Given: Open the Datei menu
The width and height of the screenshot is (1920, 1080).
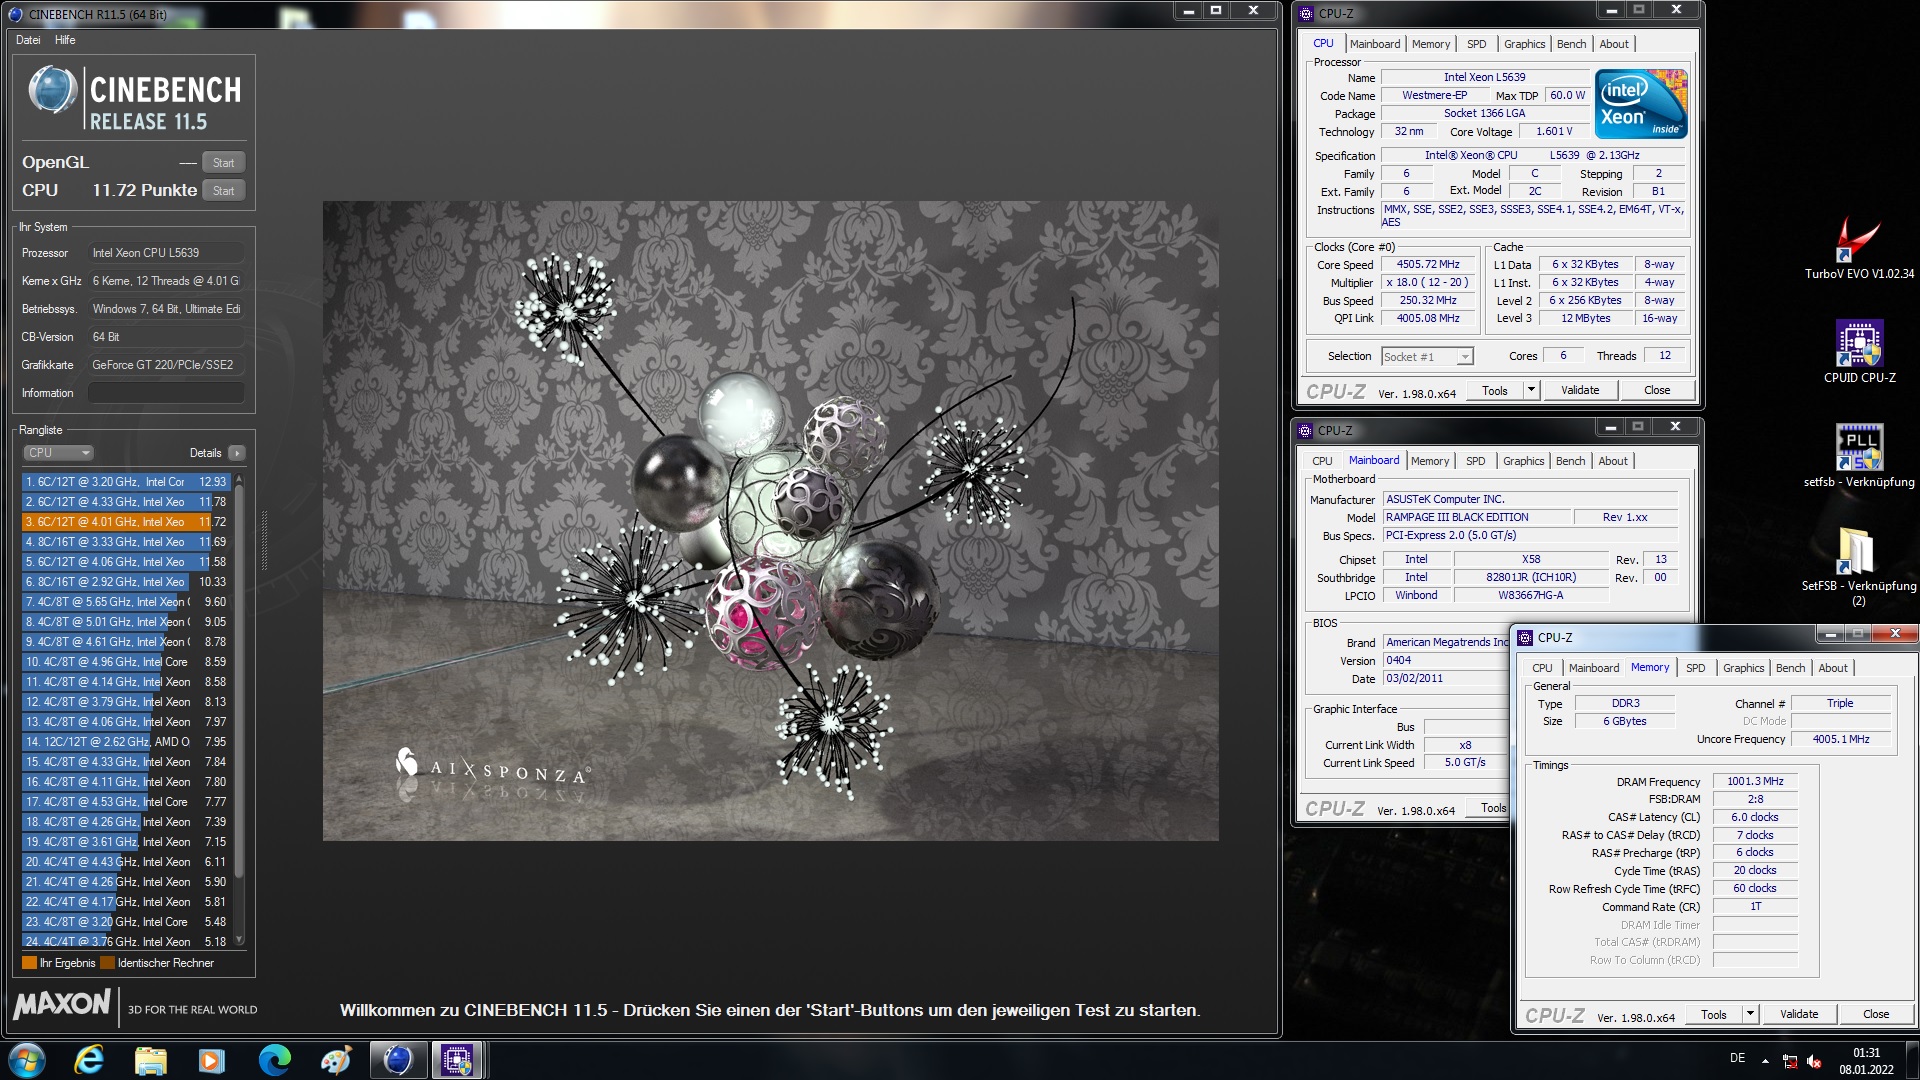Looking at the screenshot, I should click(x=28, y=40).
